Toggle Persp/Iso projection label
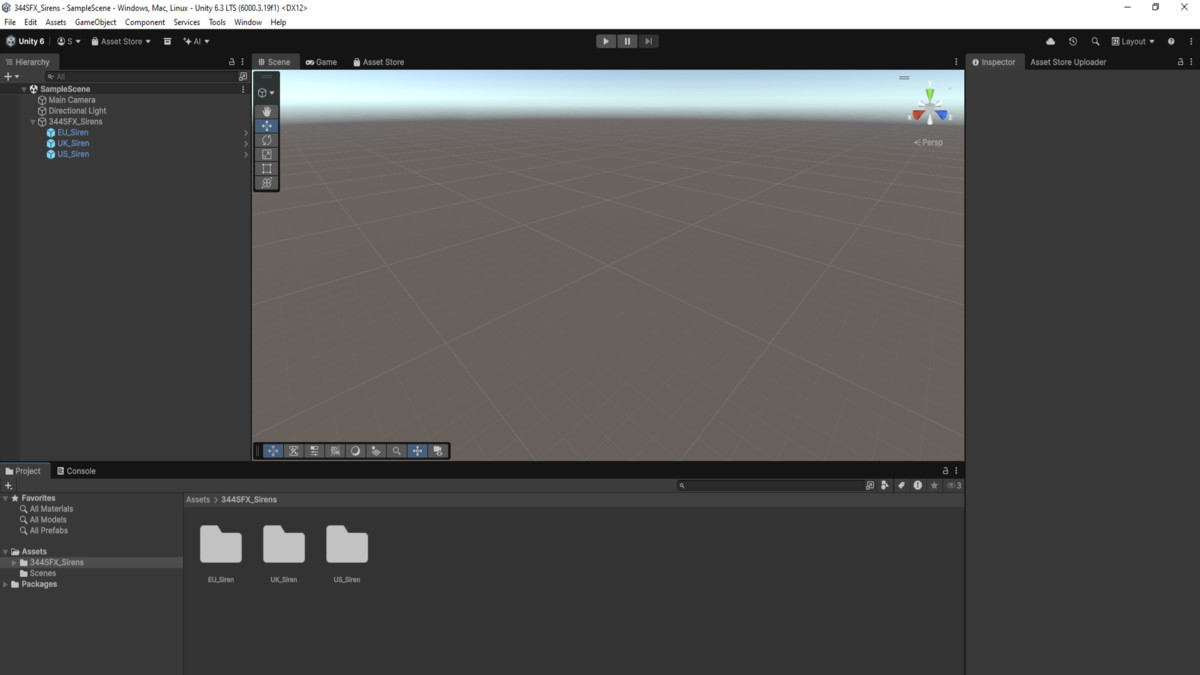 click(x=929, y=143)
